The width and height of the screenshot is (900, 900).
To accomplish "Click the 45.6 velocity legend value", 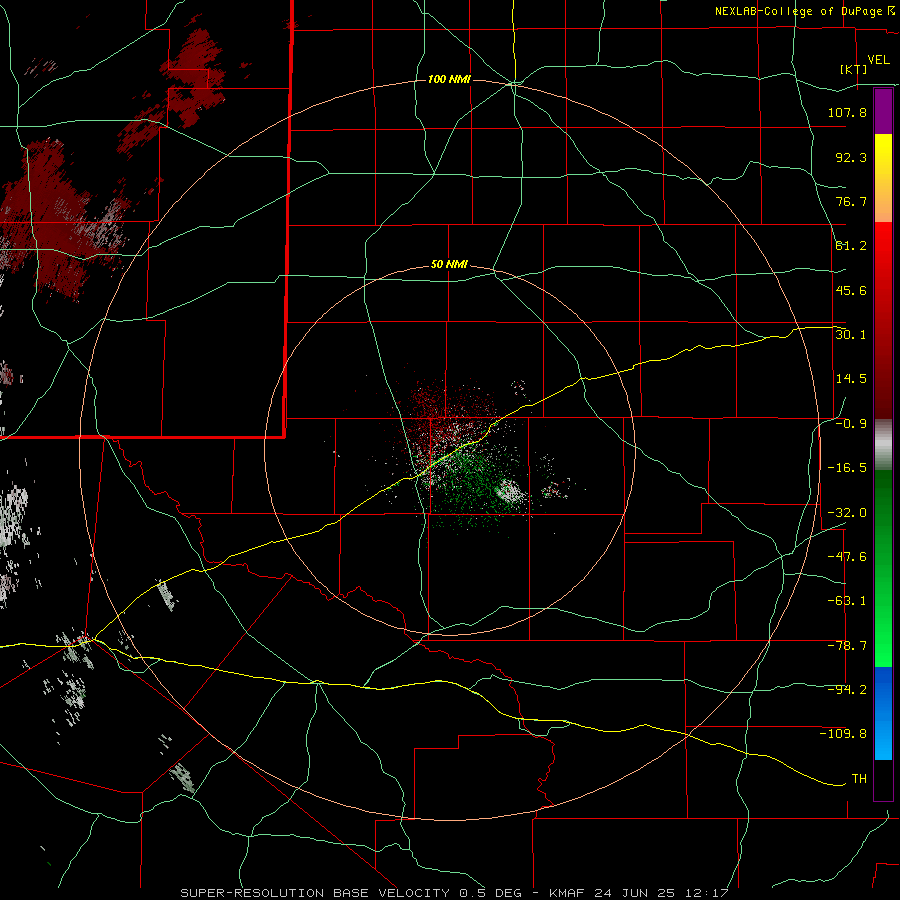I will click(851, 290).
